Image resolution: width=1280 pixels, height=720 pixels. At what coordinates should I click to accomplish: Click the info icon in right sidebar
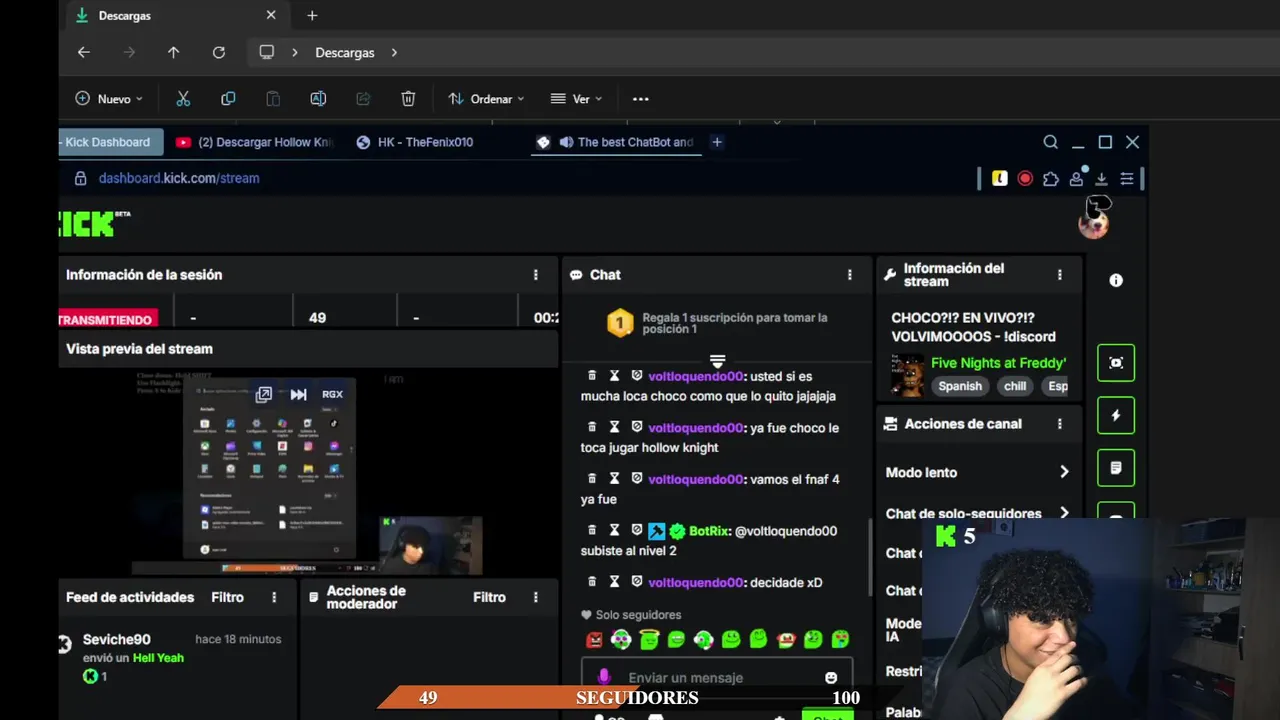tap(1116, 281)
